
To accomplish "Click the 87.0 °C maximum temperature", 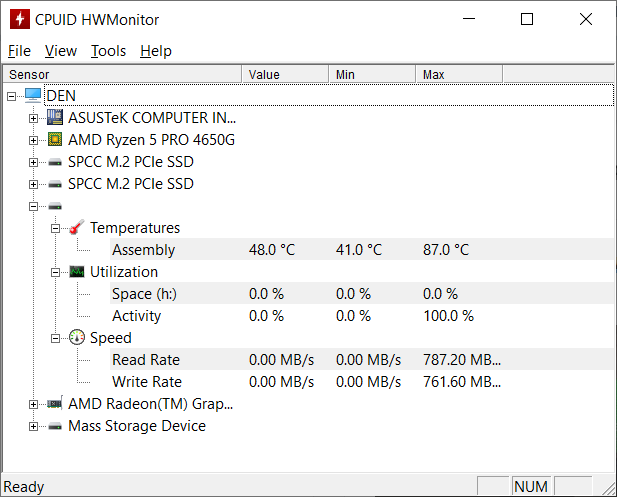I will tap(446, 250).
